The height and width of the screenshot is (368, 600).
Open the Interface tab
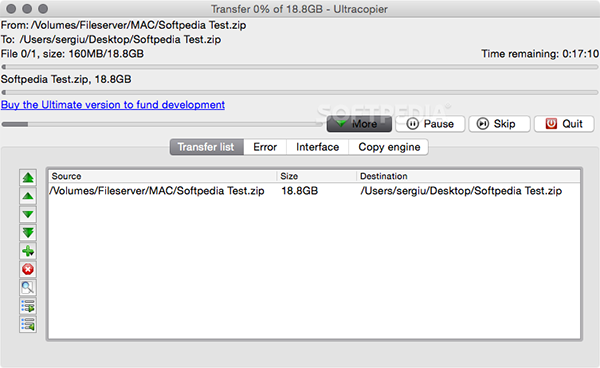[x=318, y=147]
